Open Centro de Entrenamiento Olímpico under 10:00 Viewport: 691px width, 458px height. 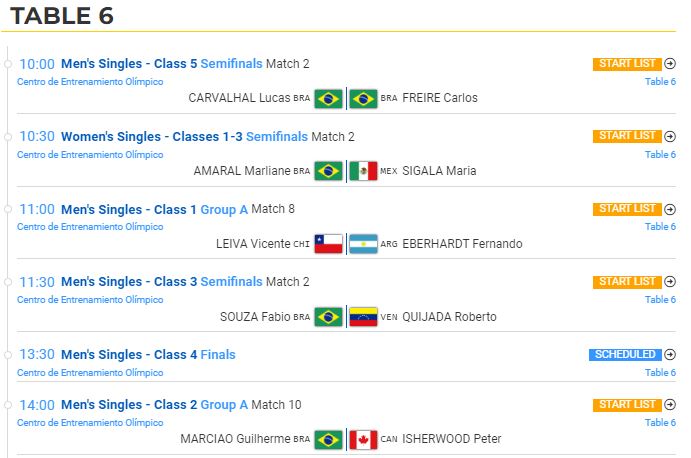(x=90, y=82)
